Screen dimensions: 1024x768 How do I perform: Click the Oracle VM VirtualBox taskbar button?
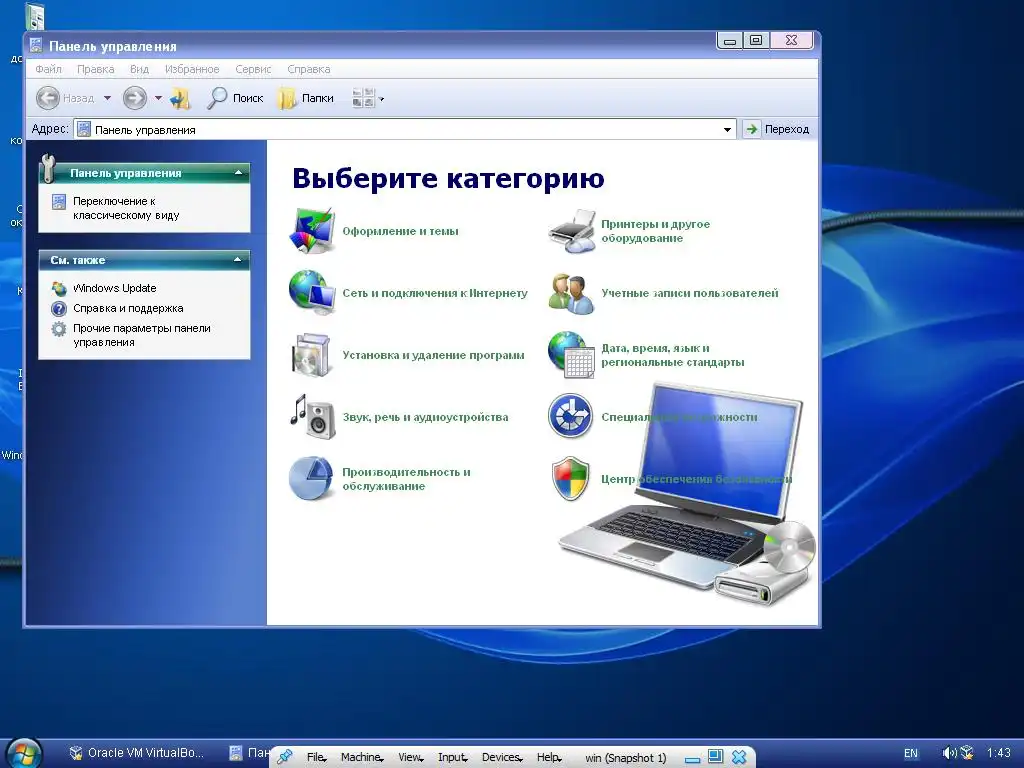point(136,753)
